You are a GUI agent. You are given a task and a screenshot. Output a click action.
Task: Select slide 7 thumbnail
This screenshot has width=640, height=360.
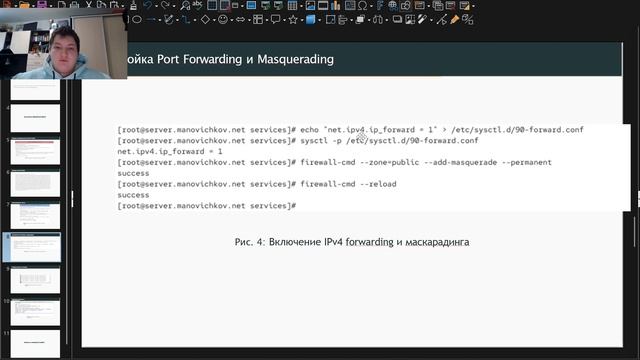pyautogui.click(x=35, y=215)
